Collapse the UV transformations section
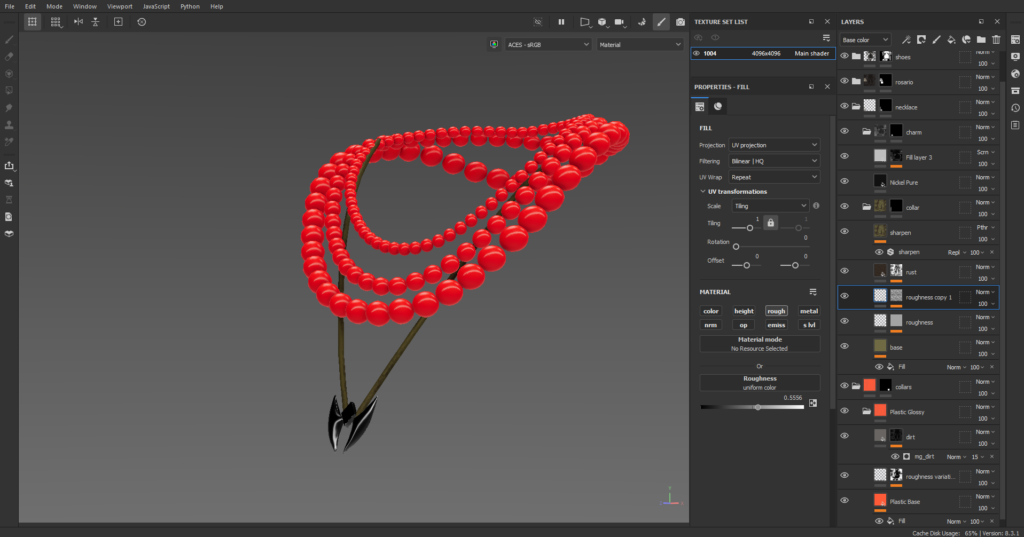The width and height of the screenshot is (1024, 537). [701, 191]
